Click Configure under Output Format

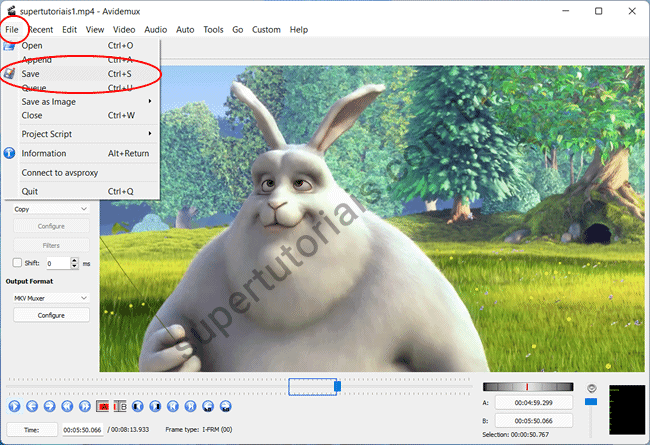pyautogui.click(x=50, y=315)
